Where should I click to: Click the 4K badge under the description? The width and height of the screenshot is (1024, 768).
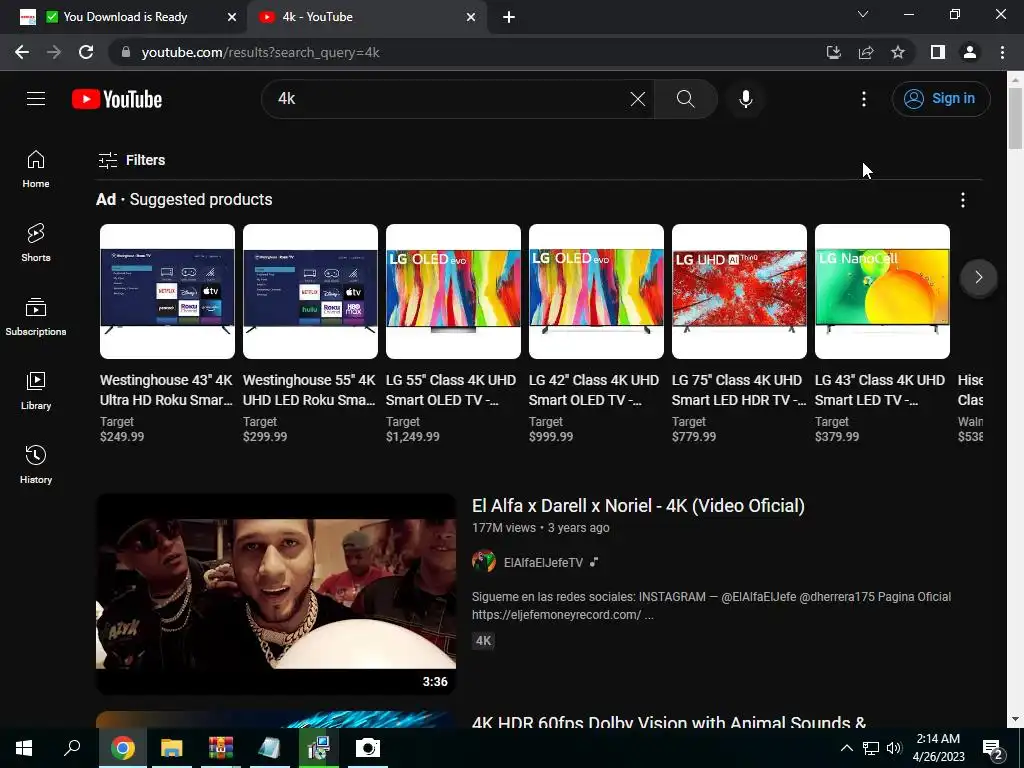(x=483, y=641)
